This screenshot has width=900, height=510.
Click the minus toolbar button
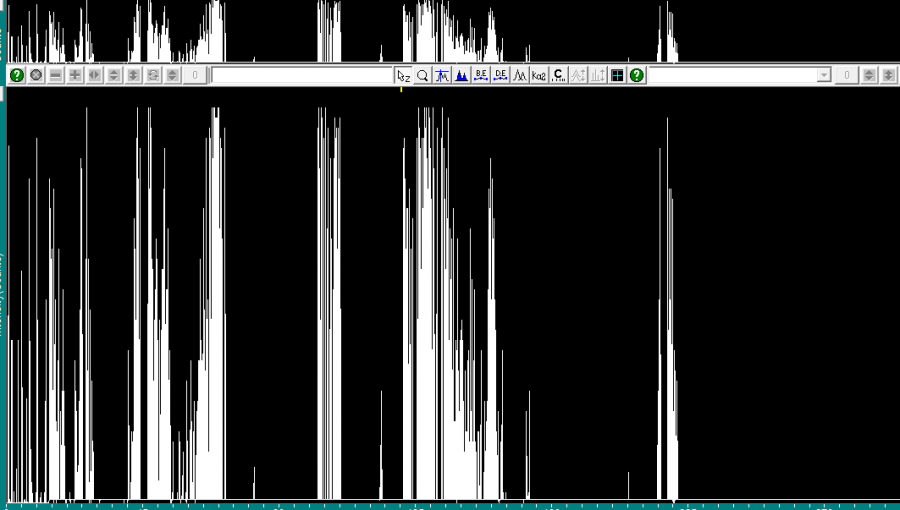(x=56, y=75)
